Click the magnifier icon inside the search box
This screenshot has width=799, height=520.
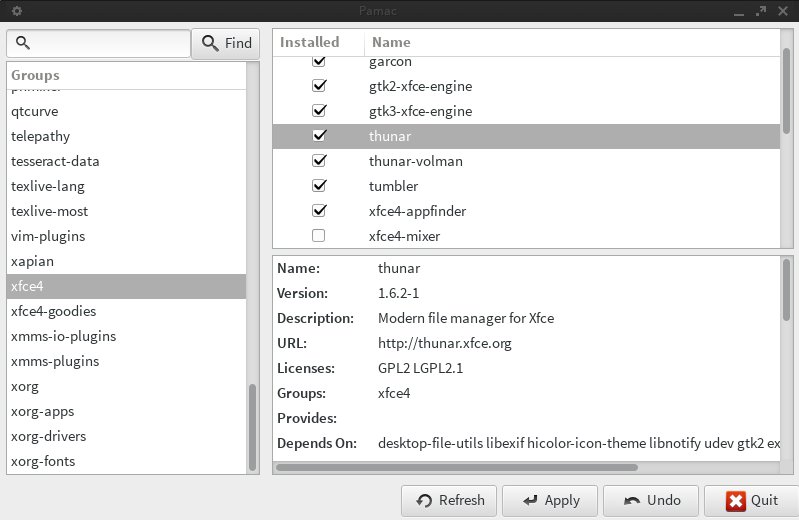point(22,43)
